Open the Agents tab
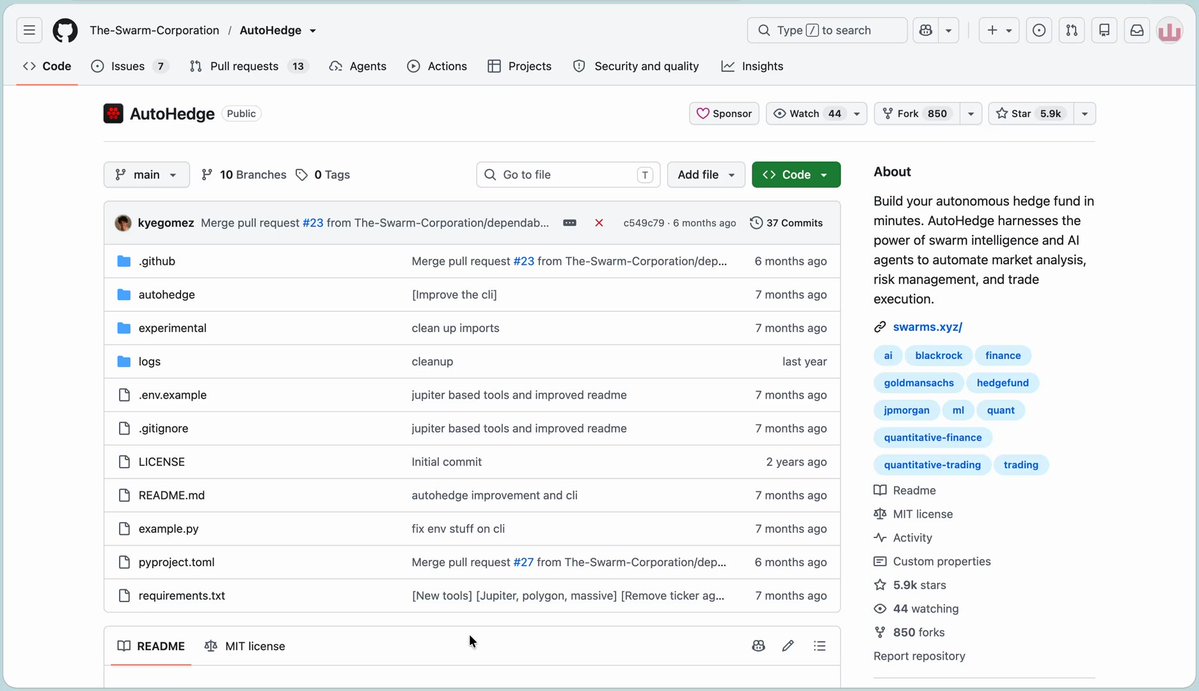1199x691 pixels. pyautogui.click(x=358, y=67)
